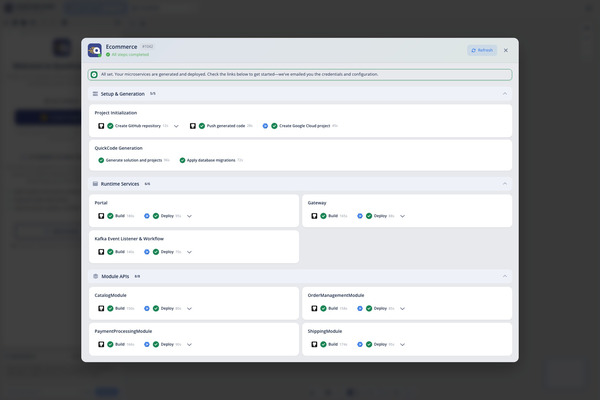
Task: Click the Gateway Deploy step label
Action: click(x=380, y=216)
